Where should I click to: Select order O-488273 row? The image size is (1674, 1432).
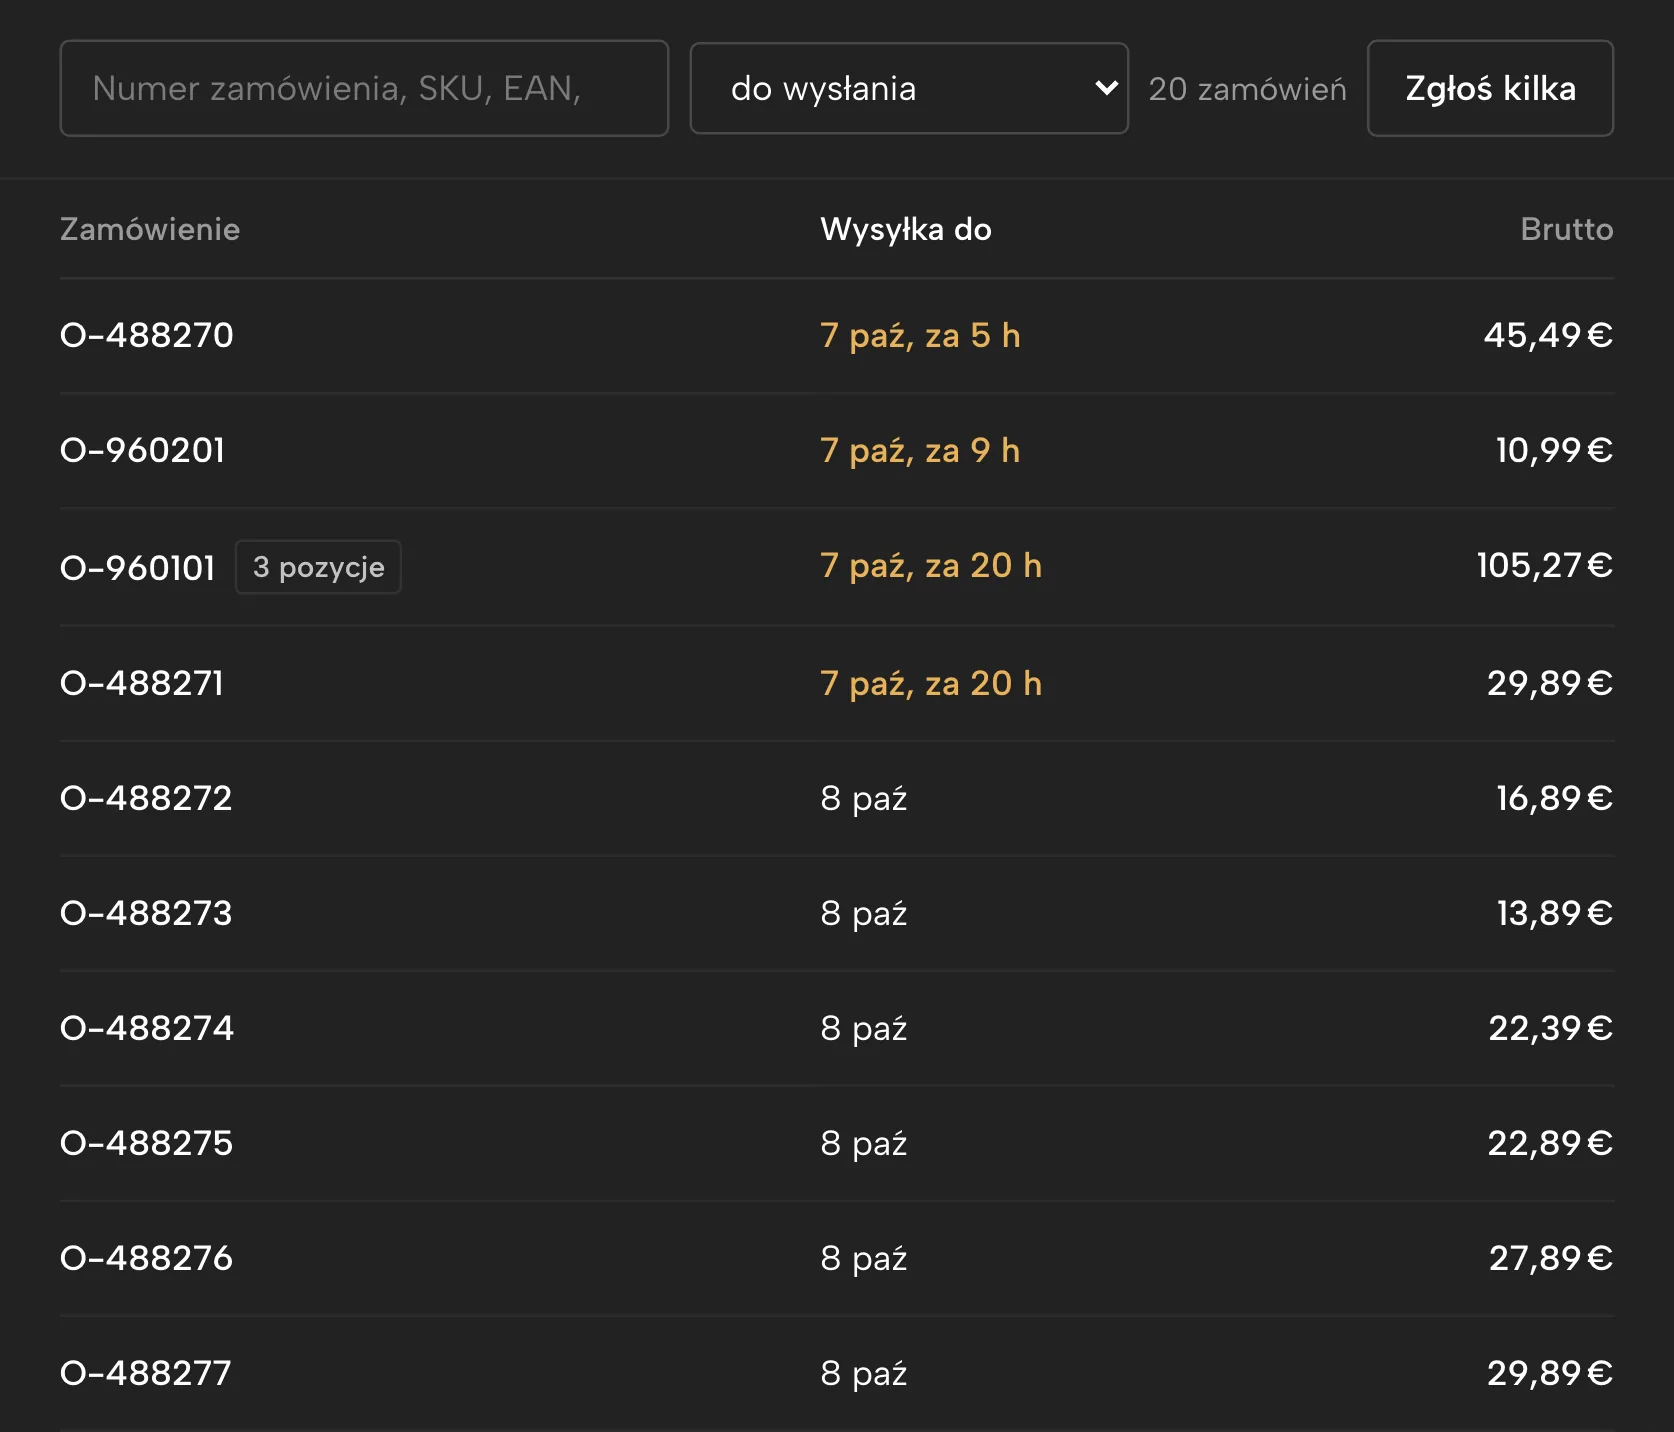[x=837, y=913]
